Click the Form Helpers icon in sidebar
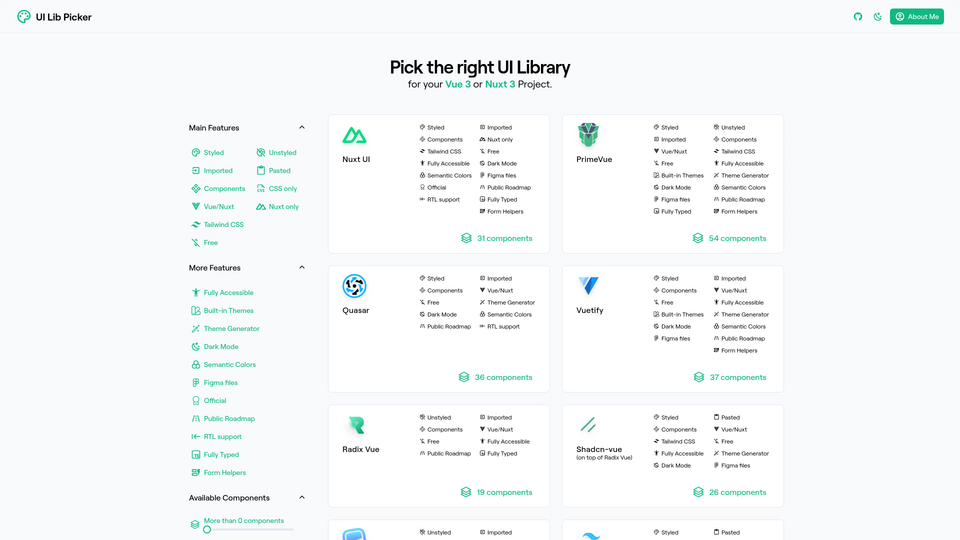 click(x=196, y=473)
